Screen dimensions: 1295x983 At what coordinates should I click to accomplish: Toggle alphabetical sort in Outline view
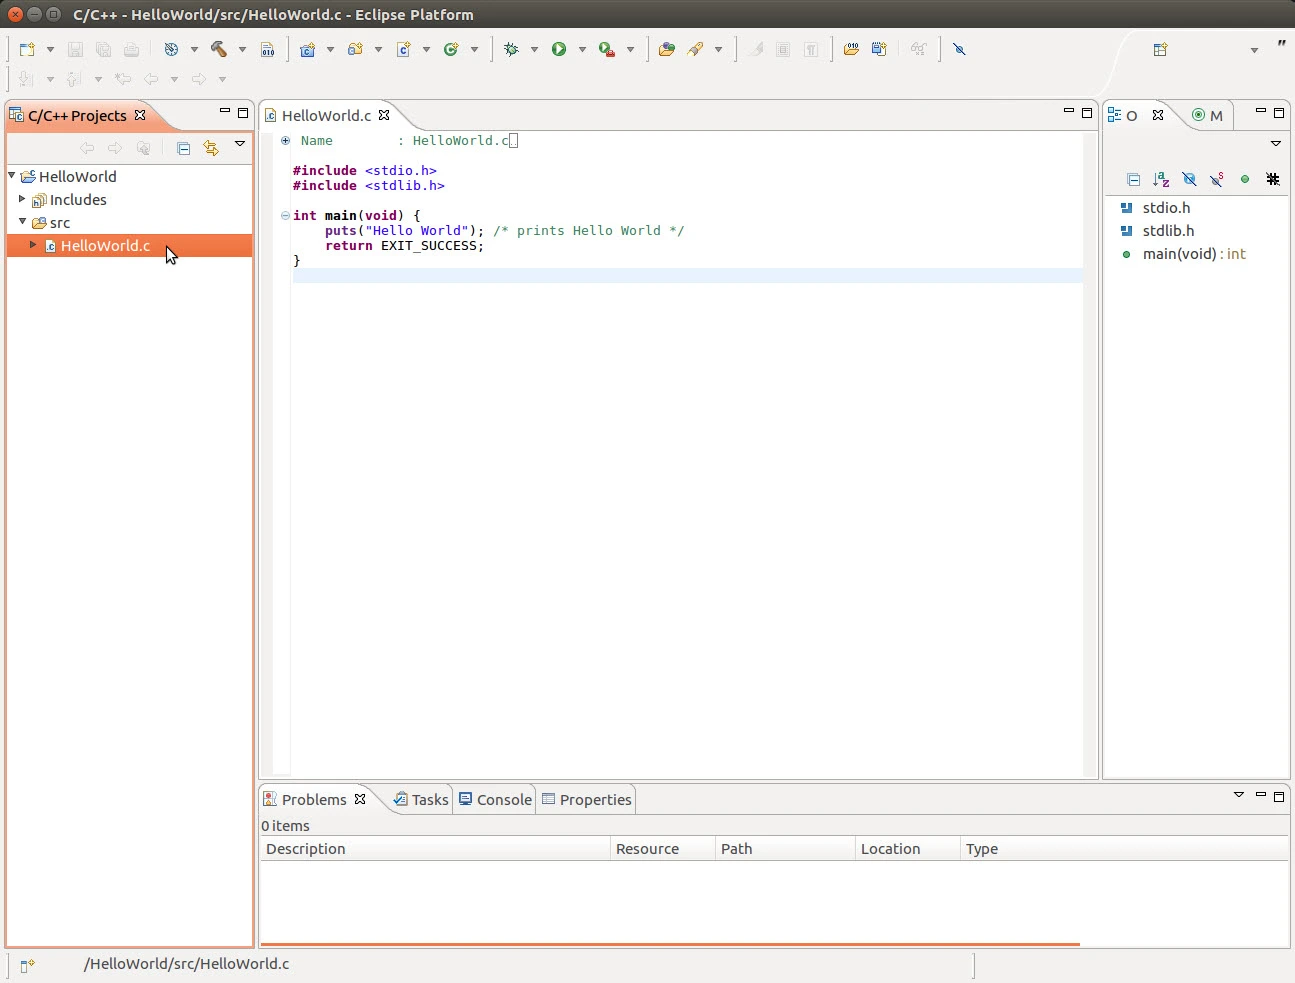pyautogui.click(x=1161, y=180)
